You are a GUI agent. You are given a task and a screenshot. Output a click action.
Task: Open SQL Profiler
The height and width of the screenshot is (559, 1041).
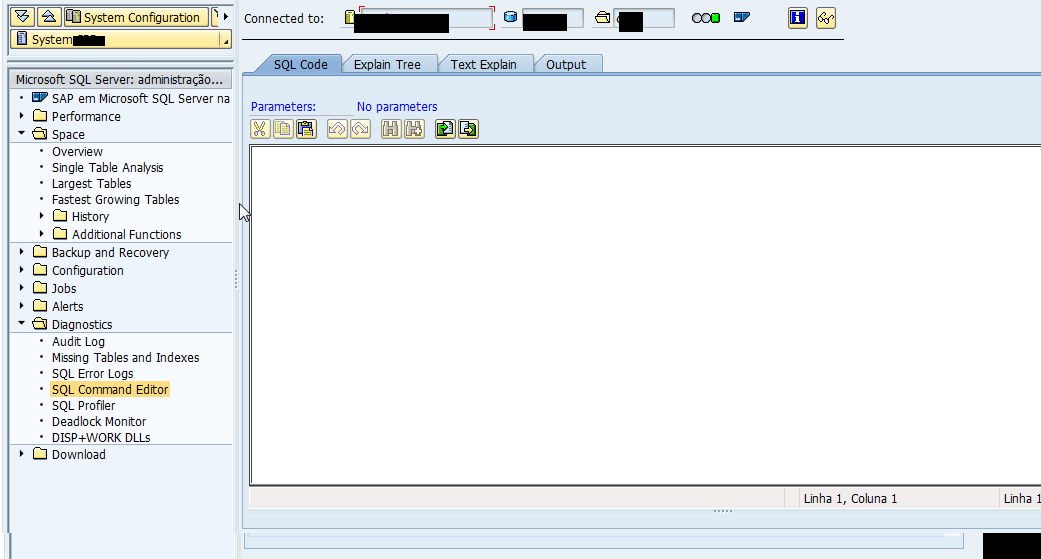pyautogui.click(x=84, y=405)
